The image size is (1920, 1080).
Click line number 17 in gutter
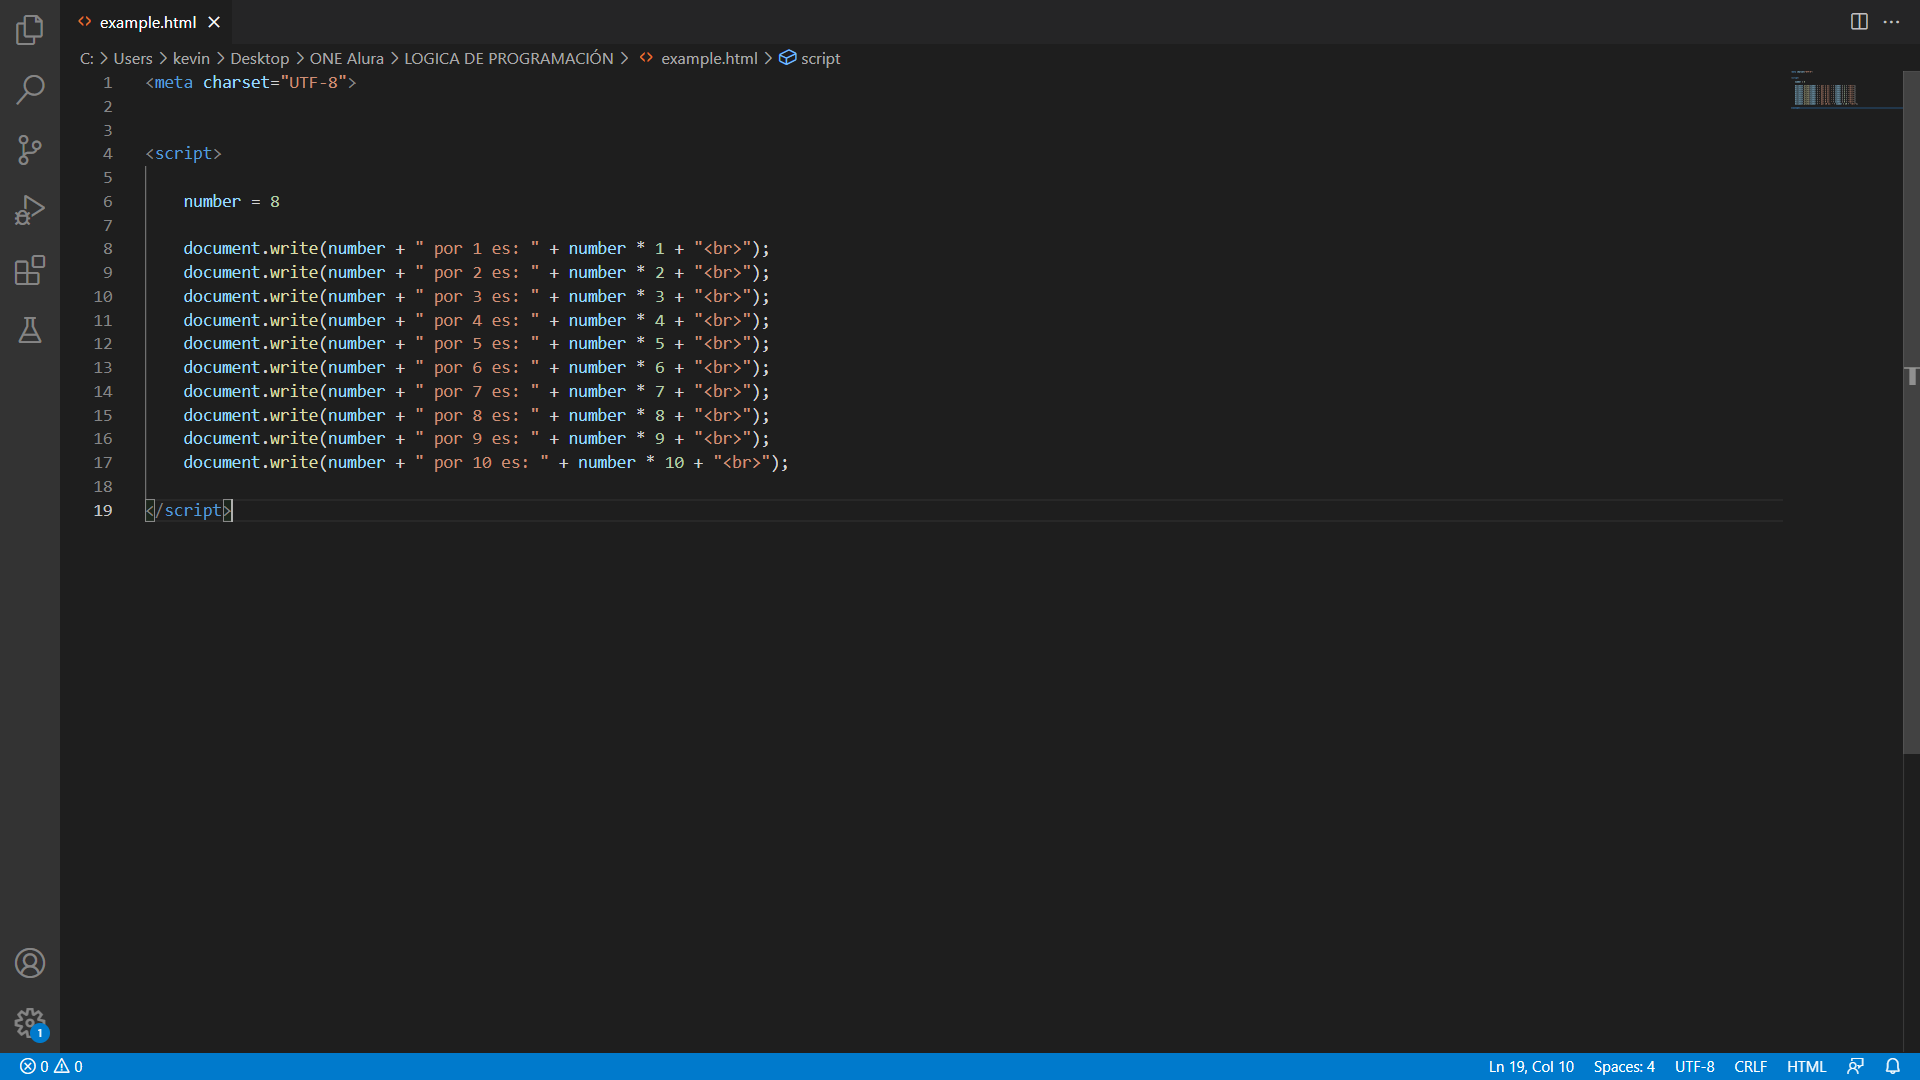coord(103,462)
